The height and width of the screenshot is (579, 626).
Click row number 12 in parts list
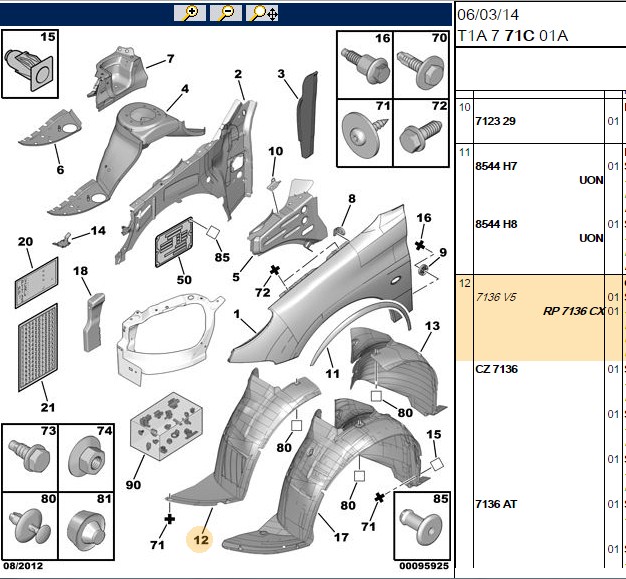(465, 284)
